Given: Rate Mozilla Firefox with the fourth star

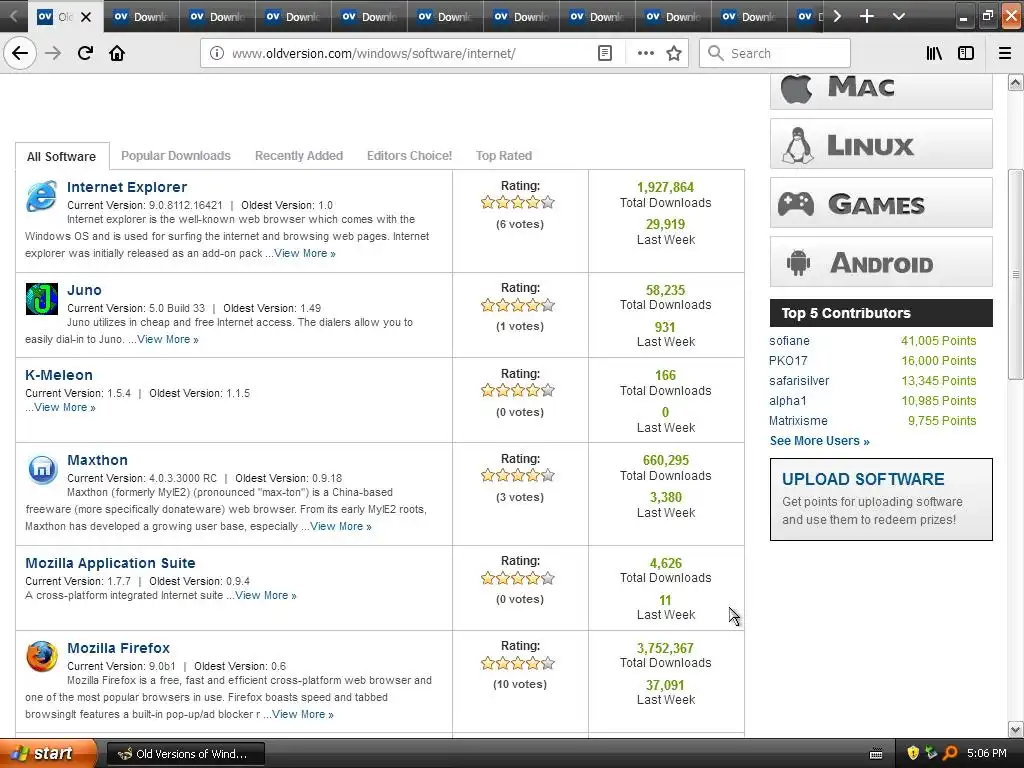Looking at the screenshot, I should coord(533,664).
